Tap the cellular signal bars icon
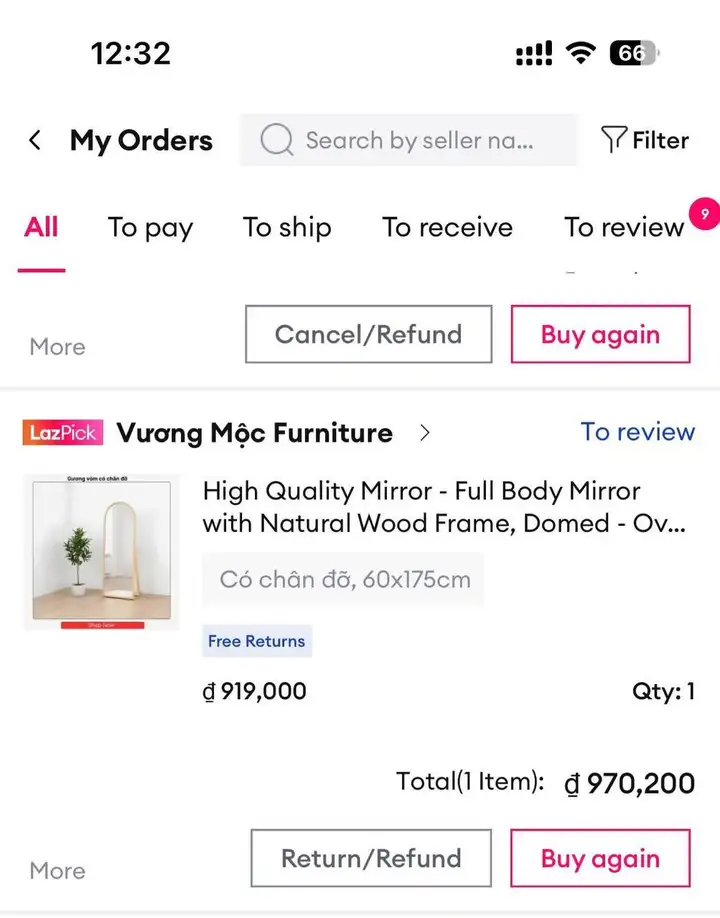720x918 pixels. [x=533, y=53]
